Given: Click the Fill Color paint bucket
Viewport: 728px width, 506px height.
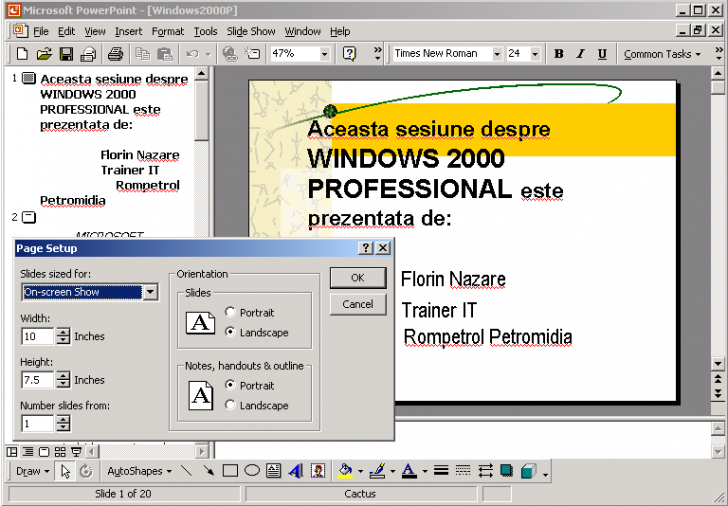Looking at the screenshot, I should click(x=345, y=471).
